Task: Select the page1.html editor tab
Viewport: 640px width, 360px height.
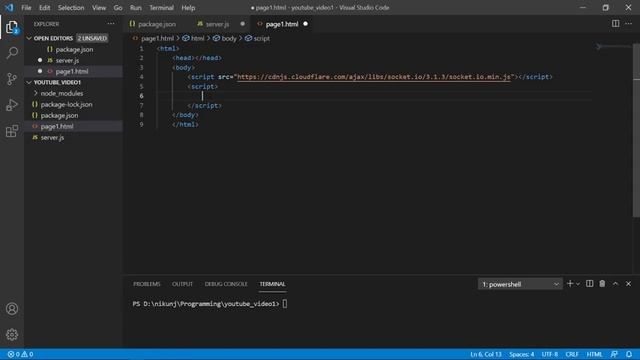Action: click(x=282, y=24)
